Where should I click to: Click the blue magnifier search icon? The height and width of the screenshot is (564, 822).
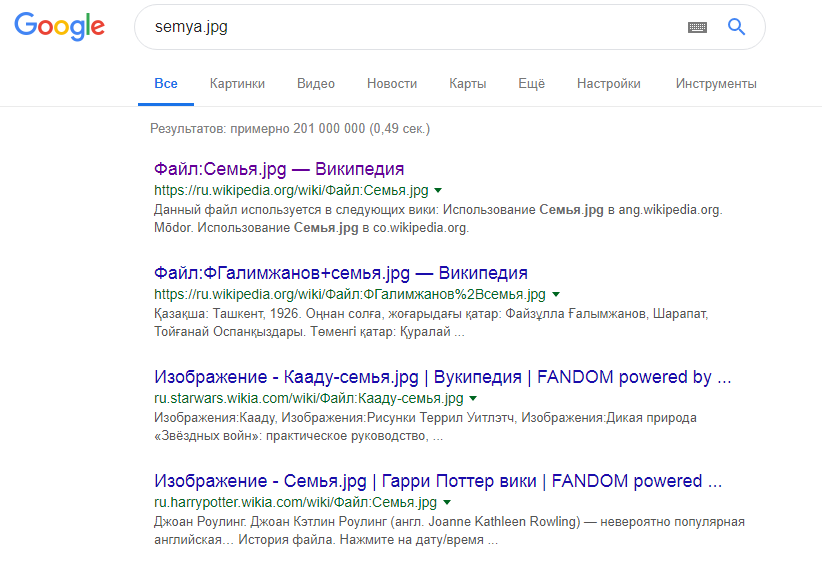(737, 26)
